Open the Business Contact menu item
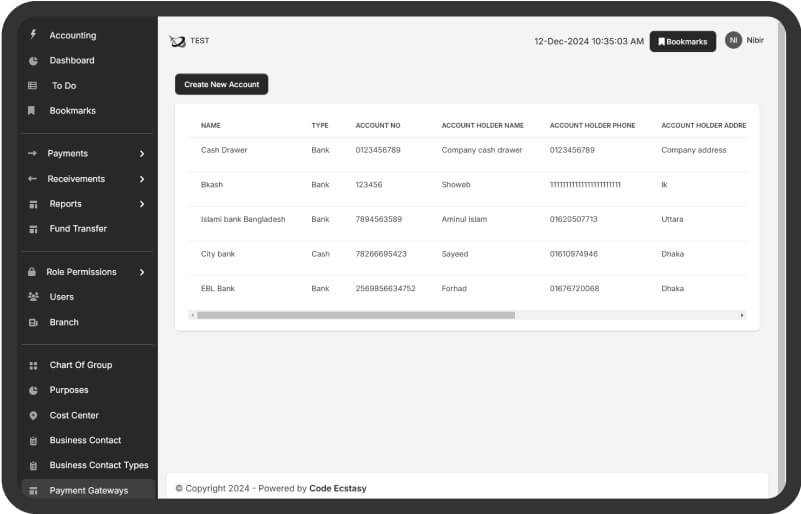801x514 pixels. click(85, 441)
